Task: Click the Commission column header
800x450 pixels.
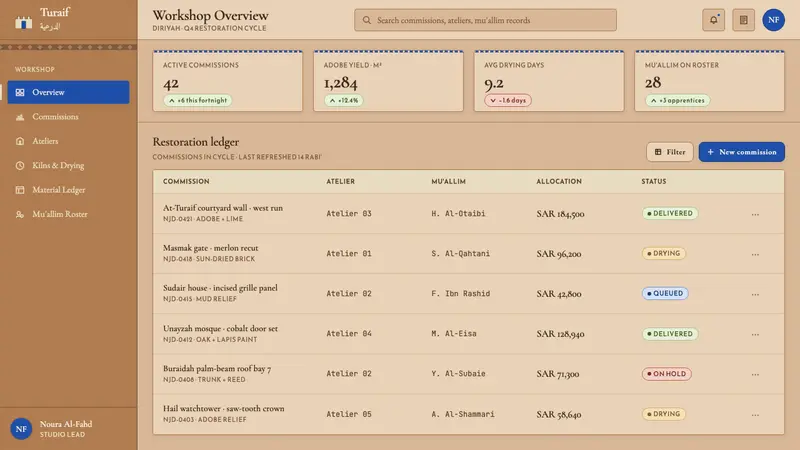Action: (x=186, y=181)
